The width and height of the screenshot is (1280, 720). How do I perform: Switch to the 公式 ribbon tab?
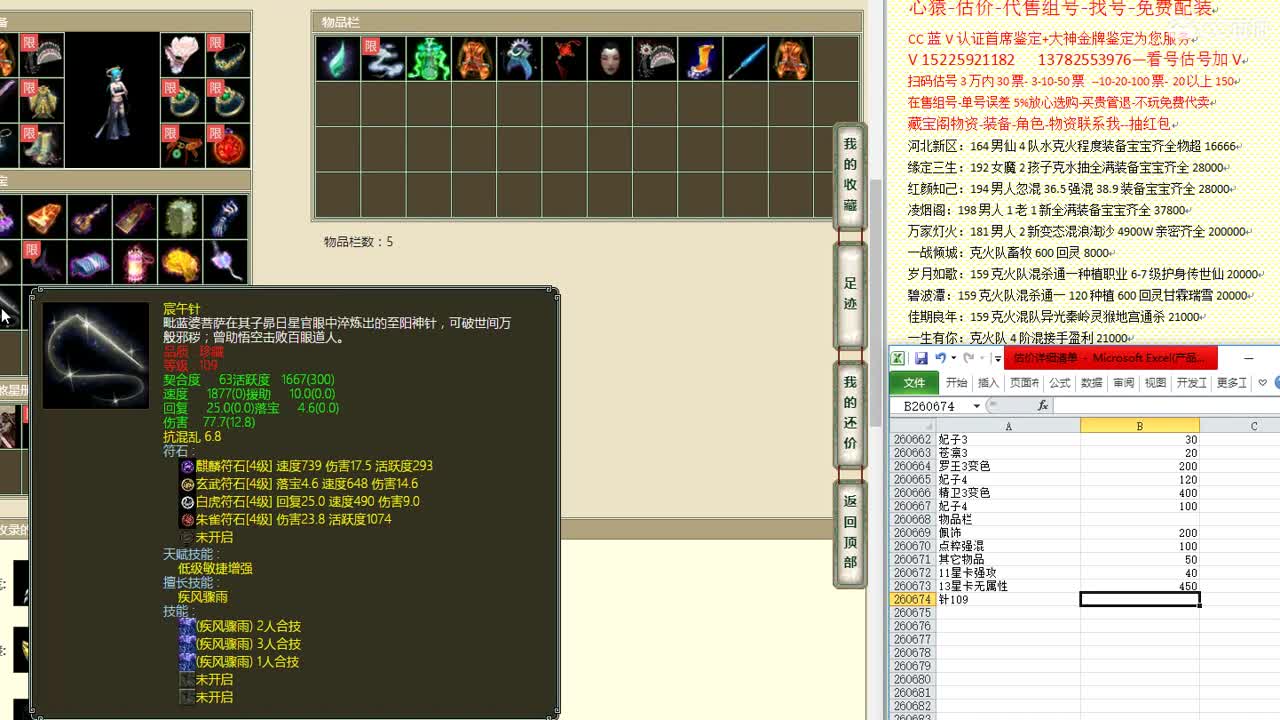1060,383
